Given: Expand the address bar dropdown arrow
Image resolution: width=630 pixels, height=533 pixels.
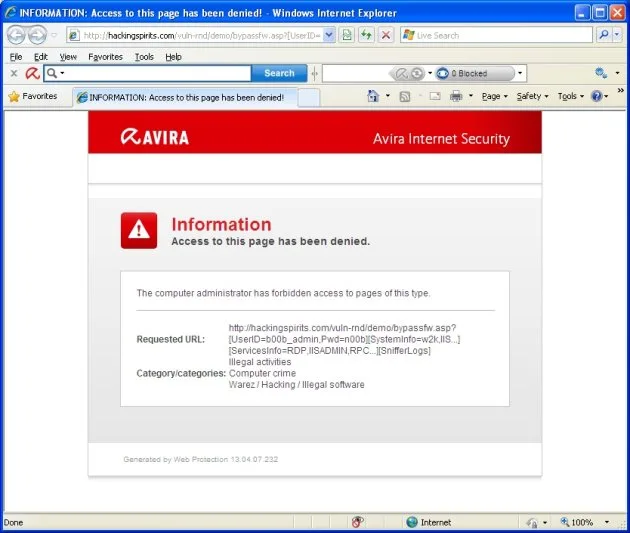Looking at the screenshot, I should pyautogui.click(x=329, y=35).
